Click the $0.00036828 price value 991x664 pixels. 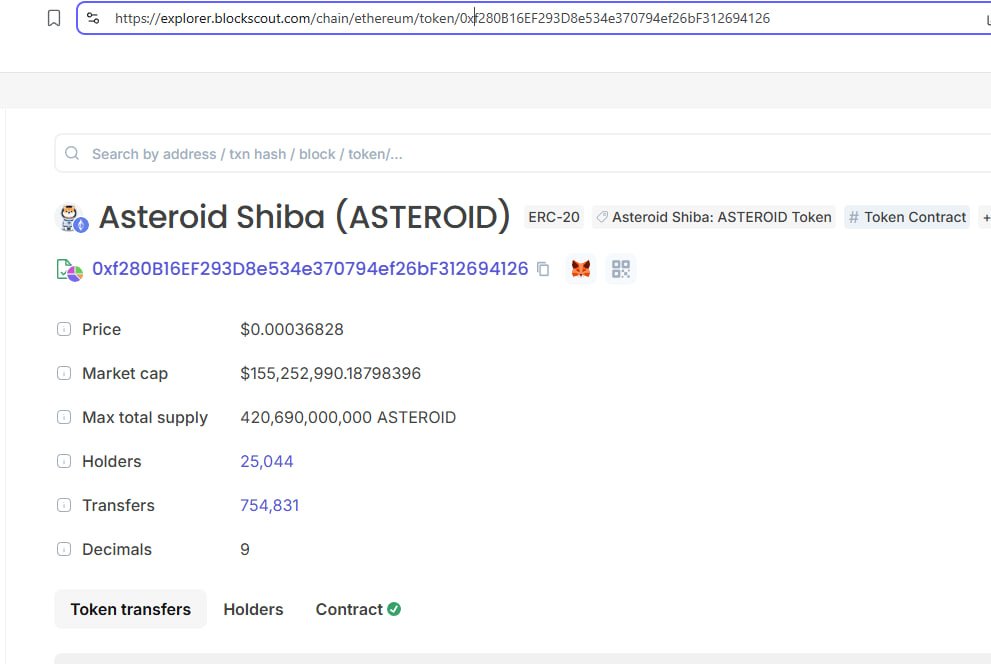pos(292,329)
